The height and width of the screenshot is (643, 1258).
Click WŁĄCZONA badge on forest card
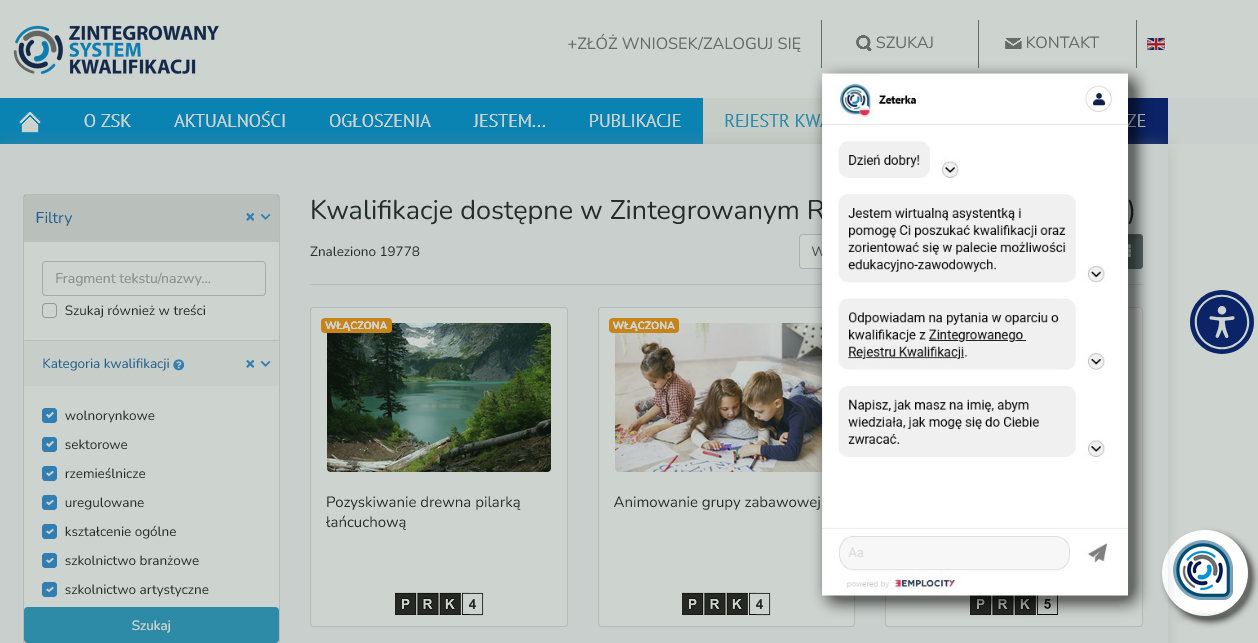pos(356,326)
